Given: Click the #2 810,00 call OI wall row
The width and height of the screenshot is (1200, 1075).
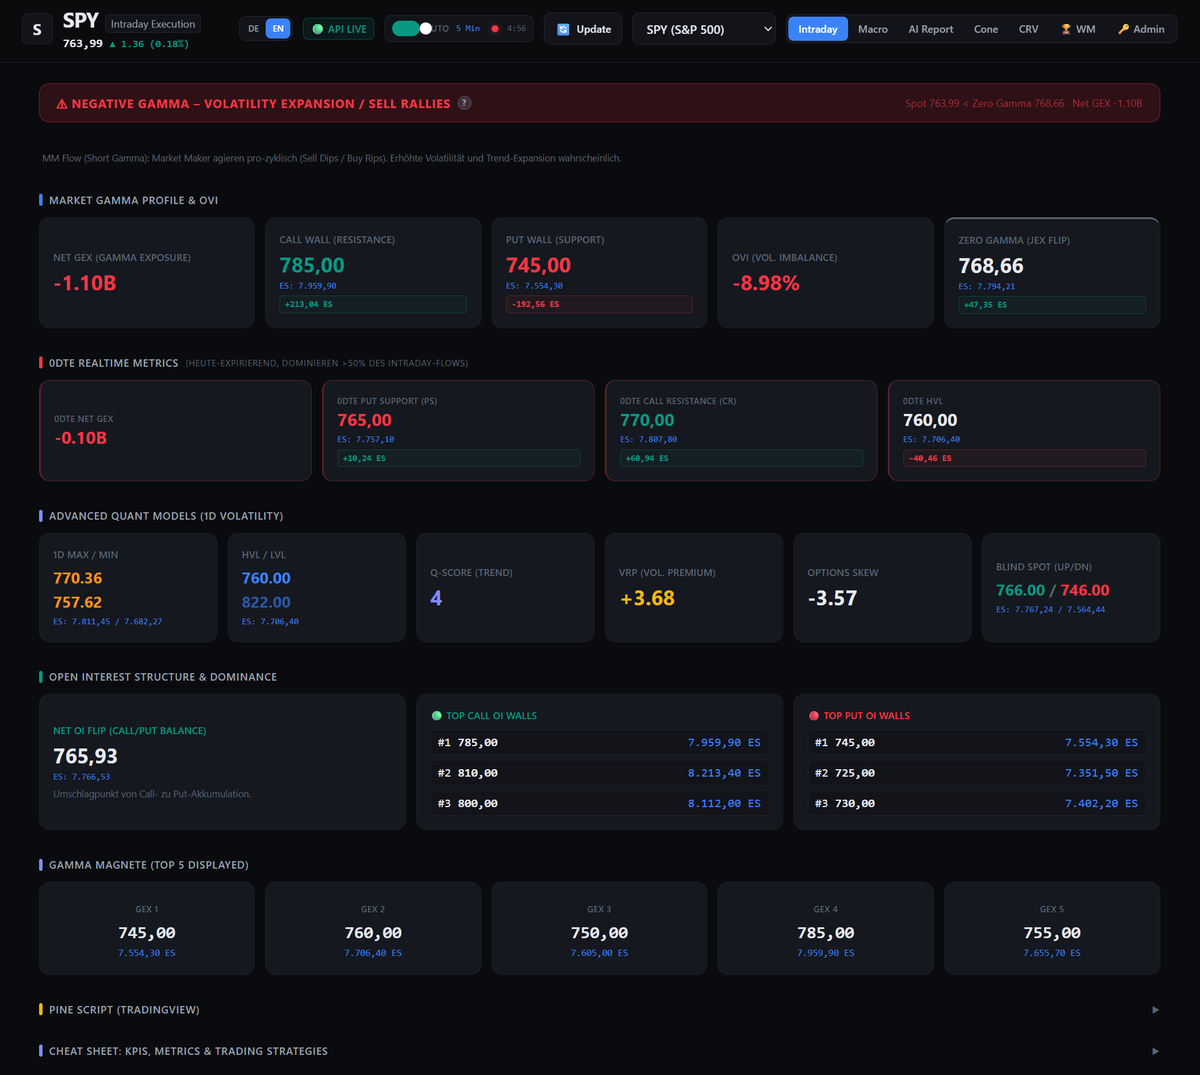Looking at the screenshot, I should [x=598, y=773].
